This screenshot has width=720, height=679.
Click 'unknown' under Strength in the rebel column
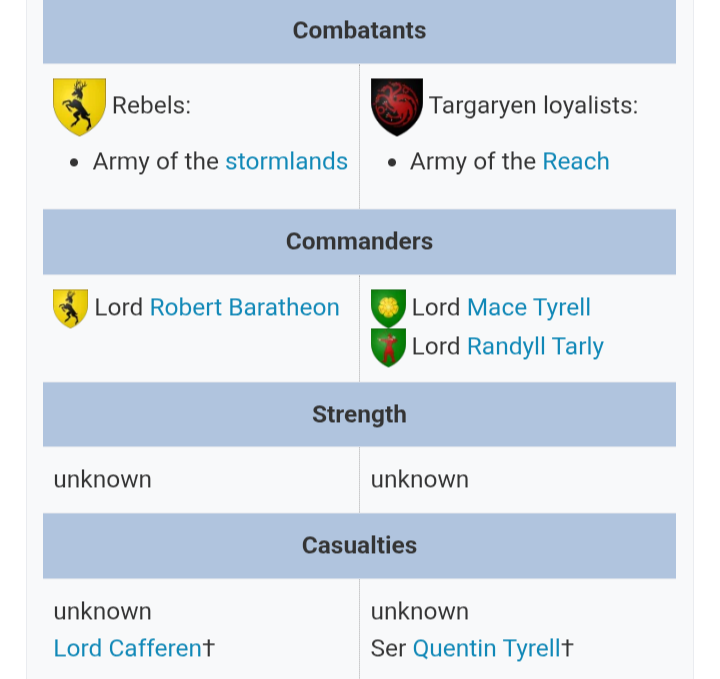pos(102,480)
